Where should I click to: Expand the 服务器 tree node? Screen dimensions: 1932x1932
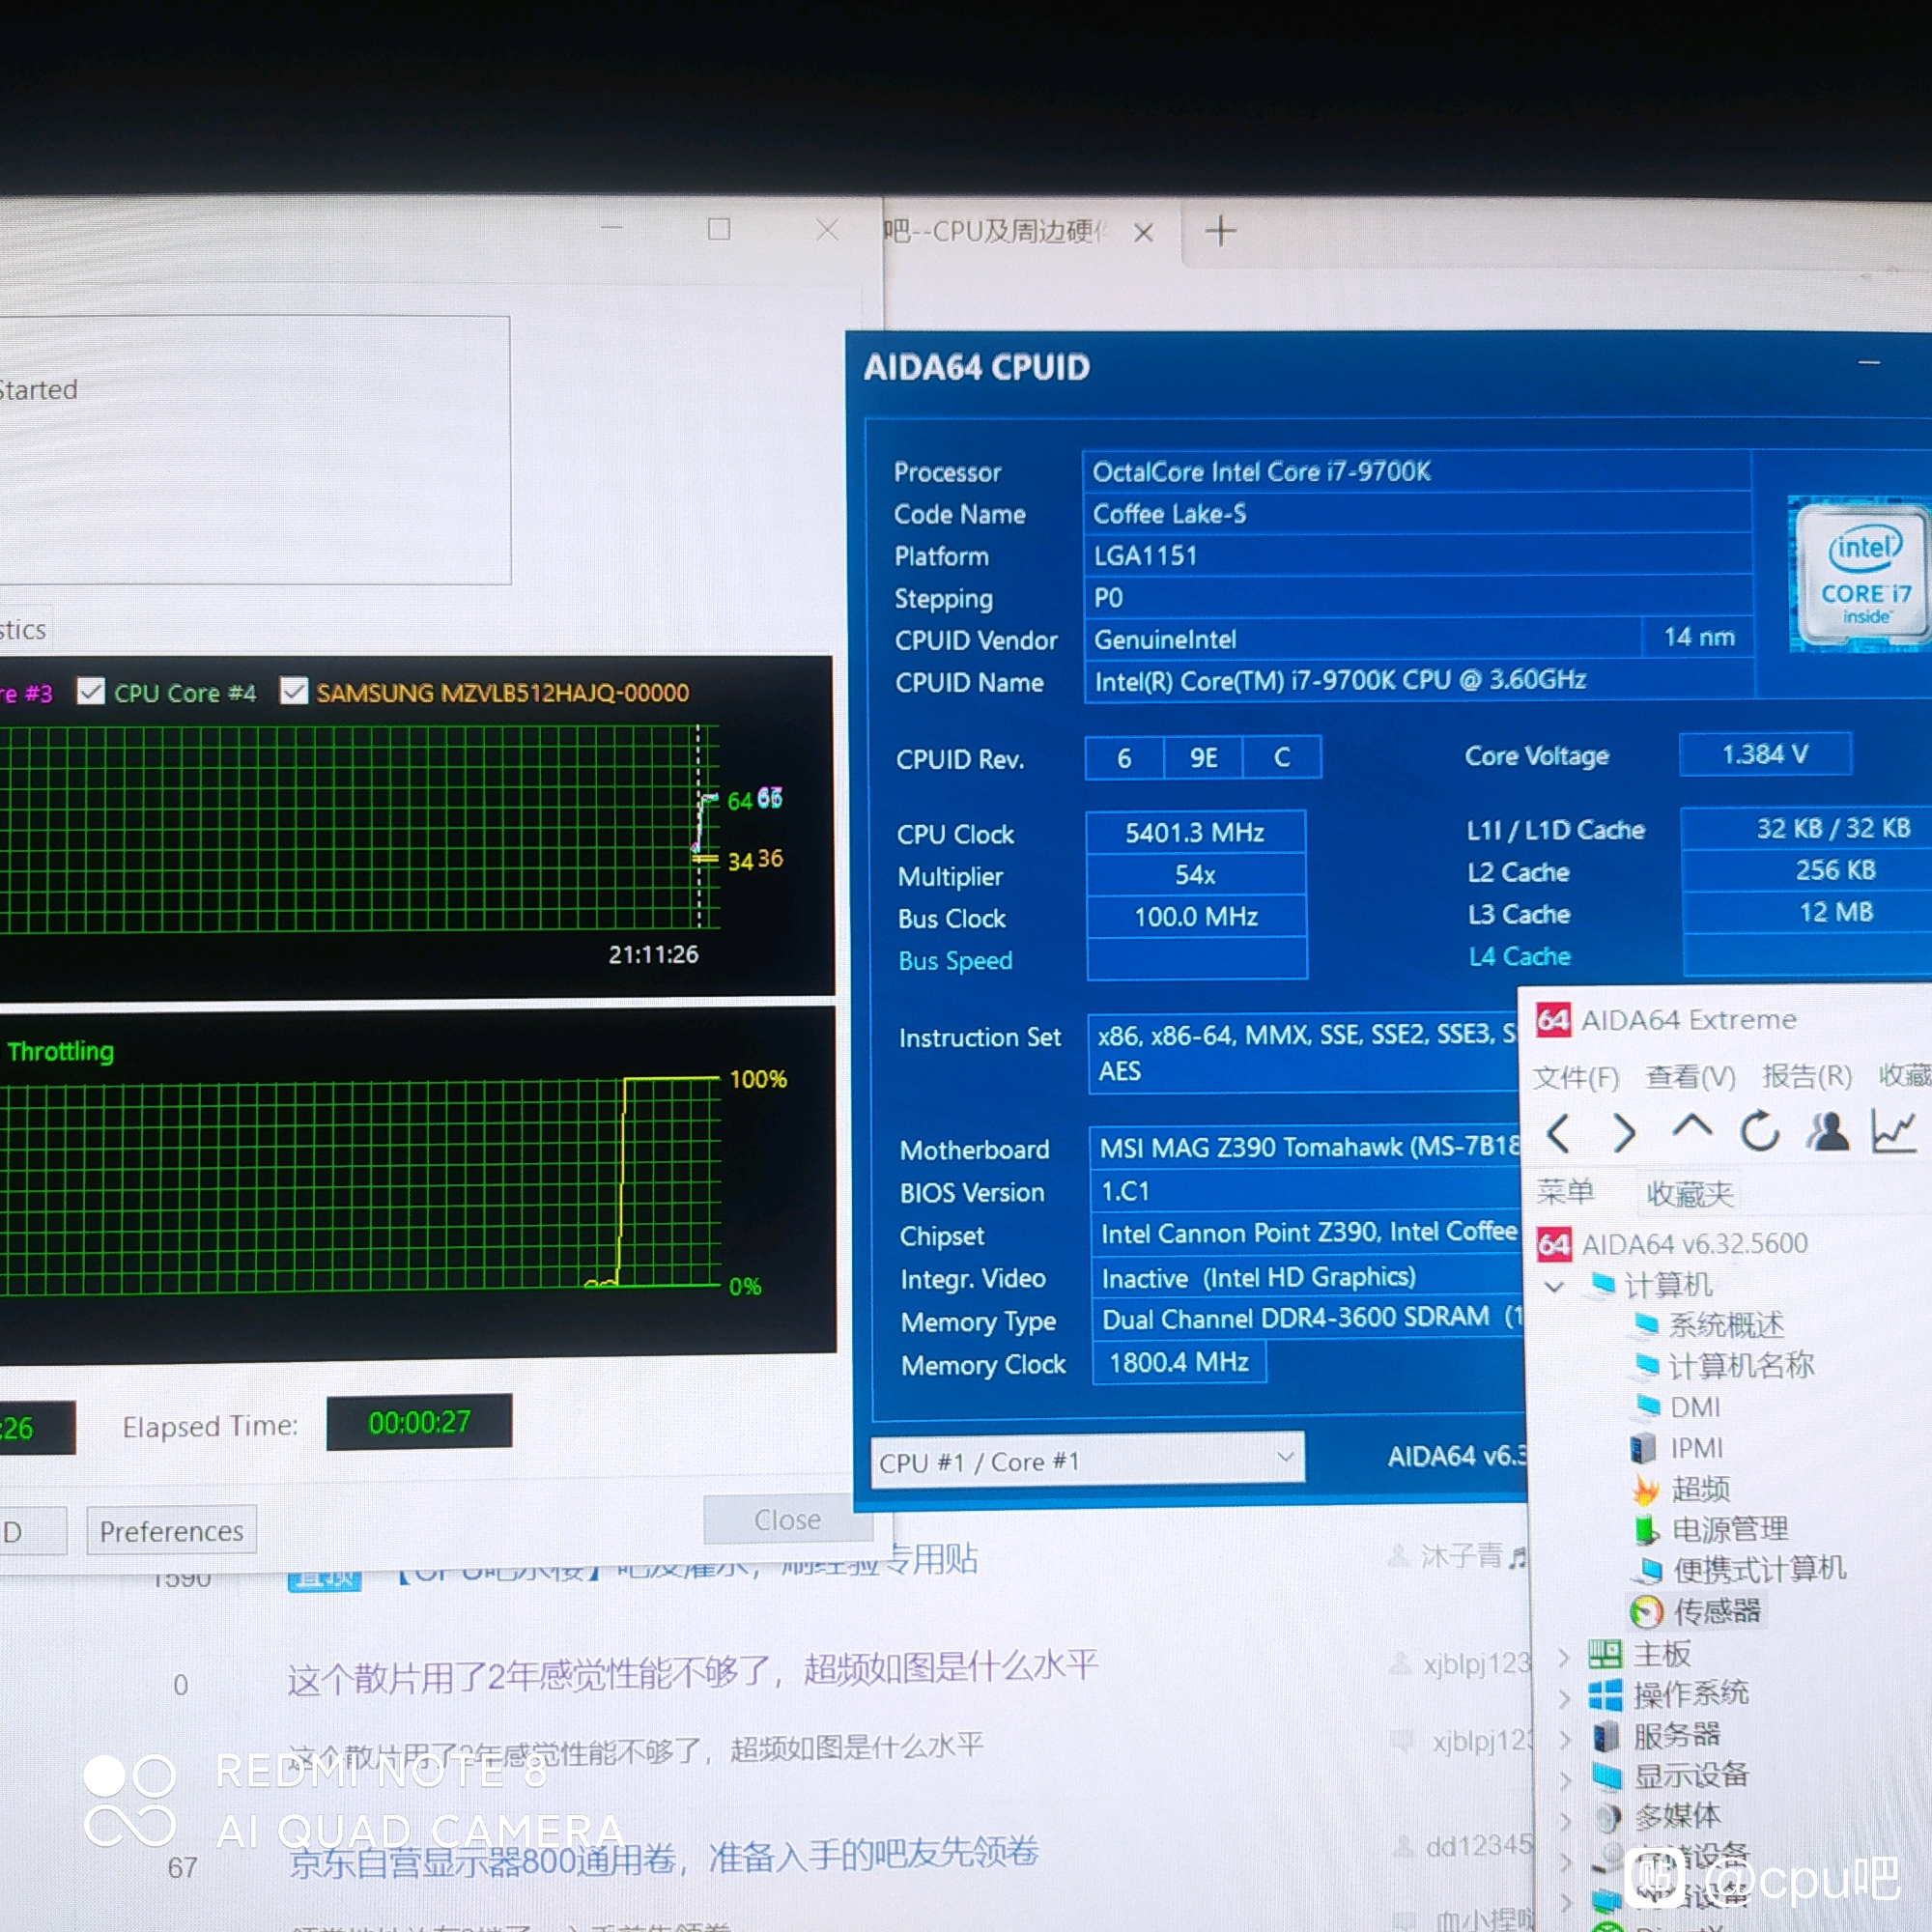click(x=1564, y=1738)
